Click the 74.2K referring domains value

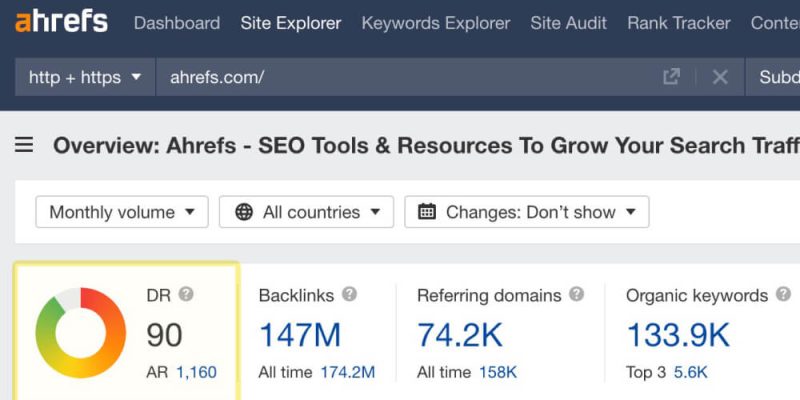tap(460, 335)
